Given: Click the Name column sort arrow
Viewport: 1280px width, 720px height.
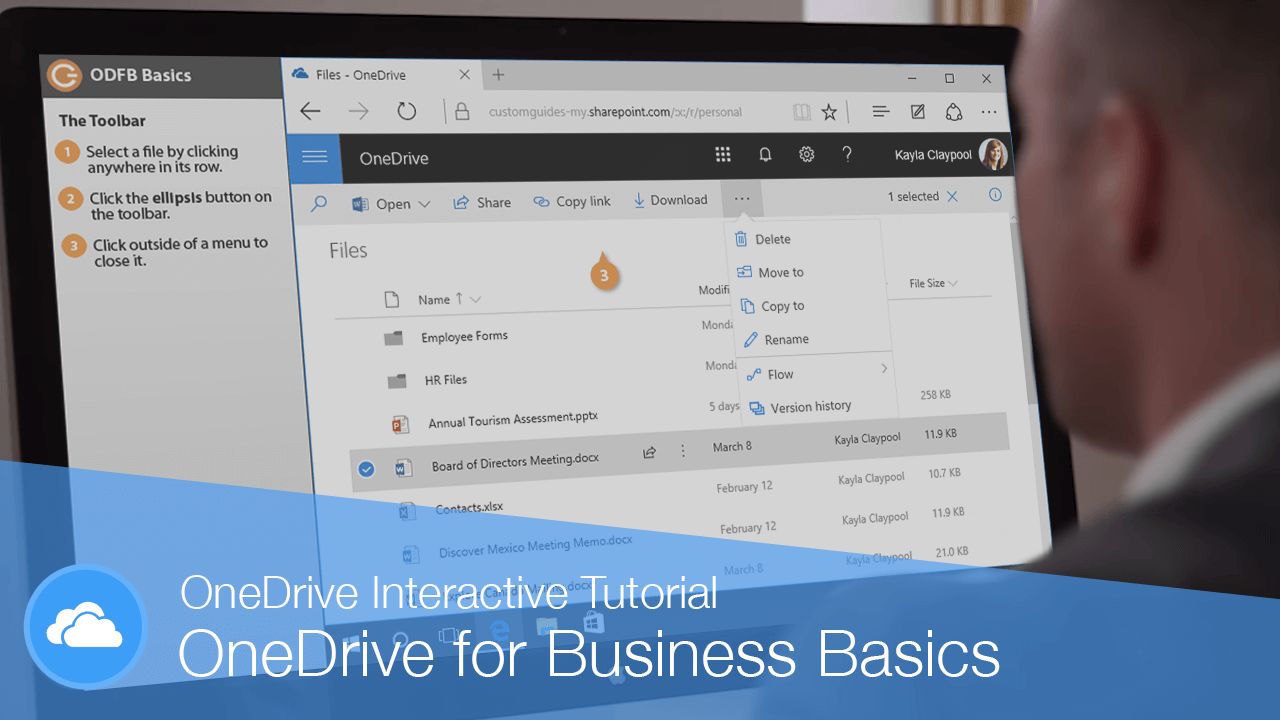Looking at the screenshot, I should pos(459,298).
